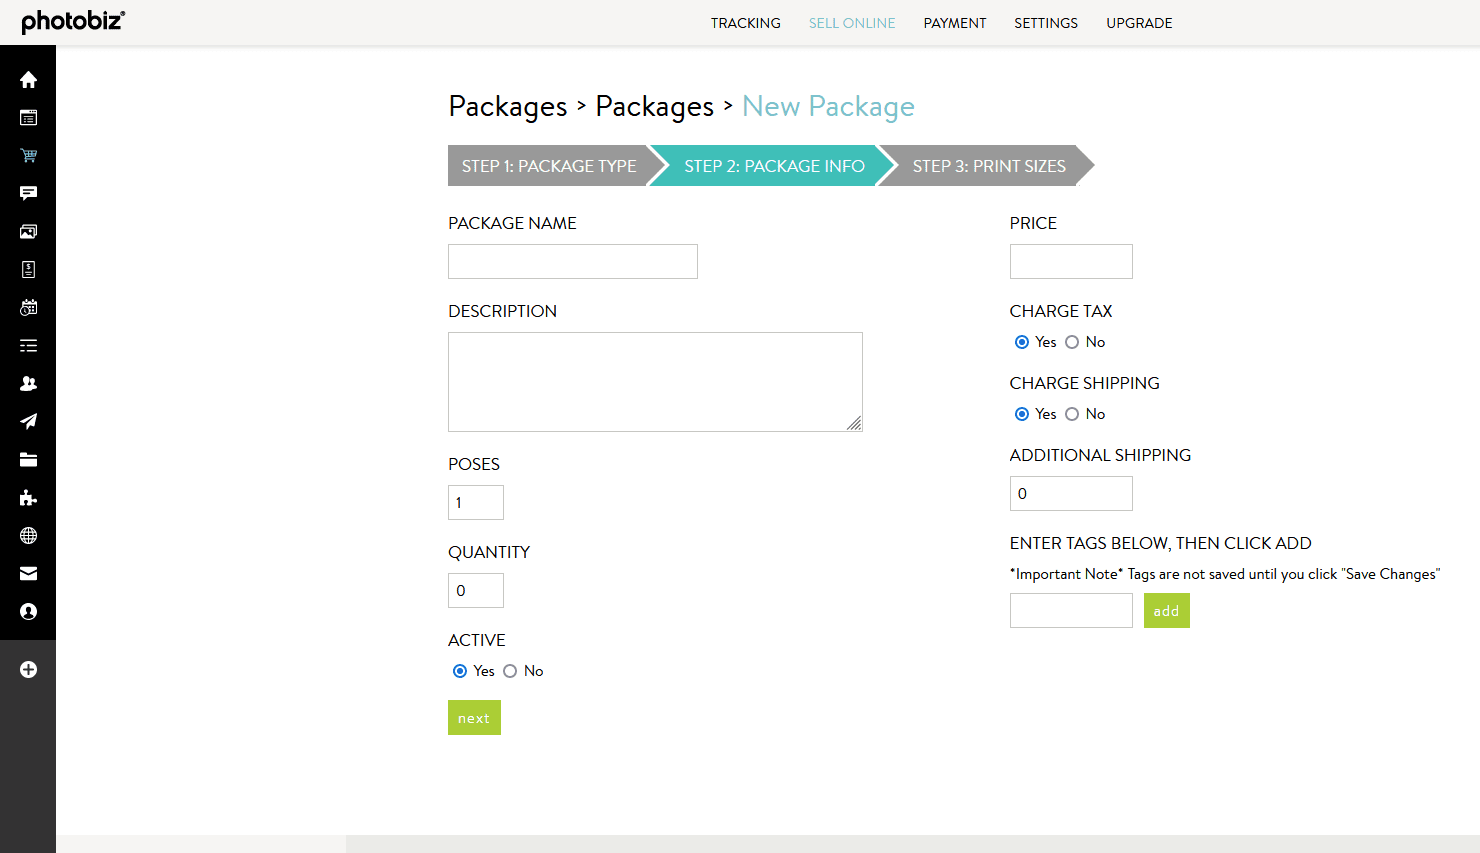Click the second Packages breadcrumb link
The width and height of the screenshot is (1480, 853).
[655, 106]
